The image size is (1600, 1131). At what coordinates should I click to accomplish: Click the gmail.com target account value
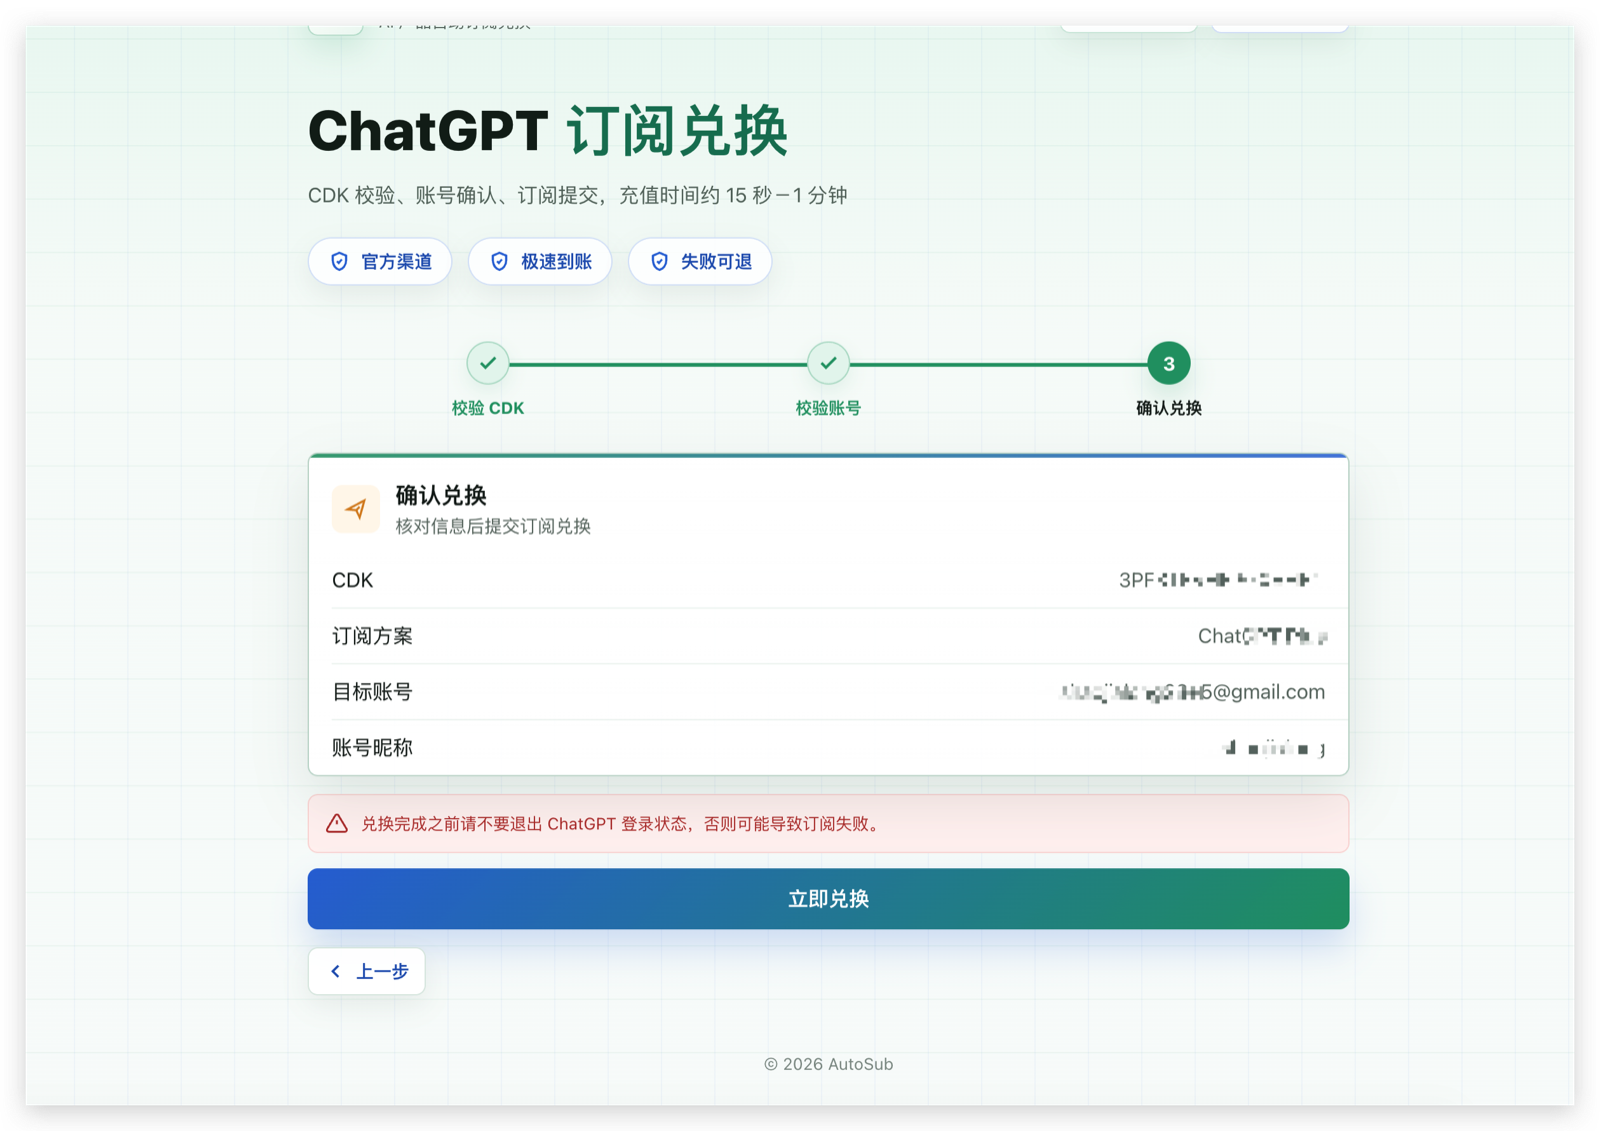pyautogui.click(x=1193, y=692)
